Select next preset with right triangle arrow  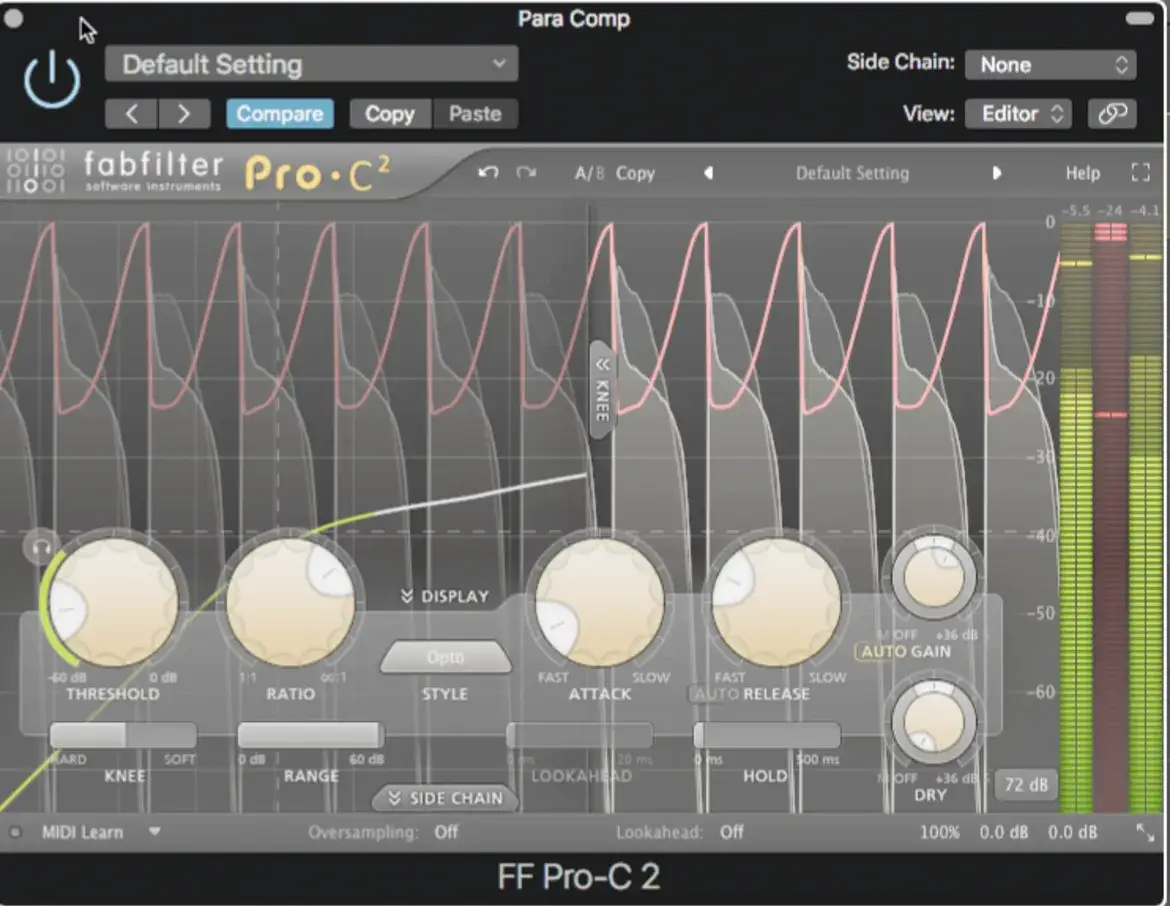tap(996, 173)
